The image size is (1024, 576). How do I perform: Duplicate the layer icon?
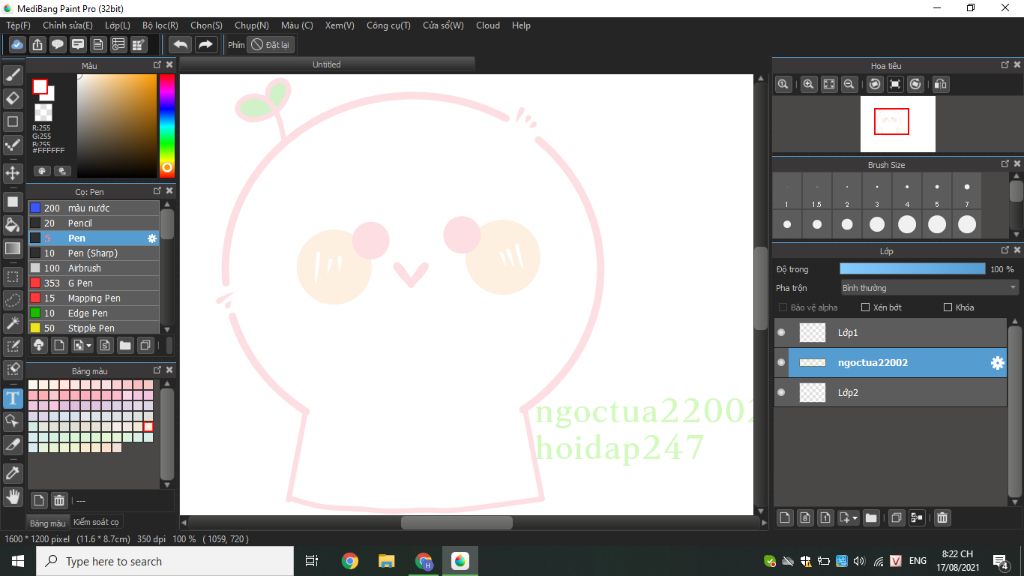[896, 518]
